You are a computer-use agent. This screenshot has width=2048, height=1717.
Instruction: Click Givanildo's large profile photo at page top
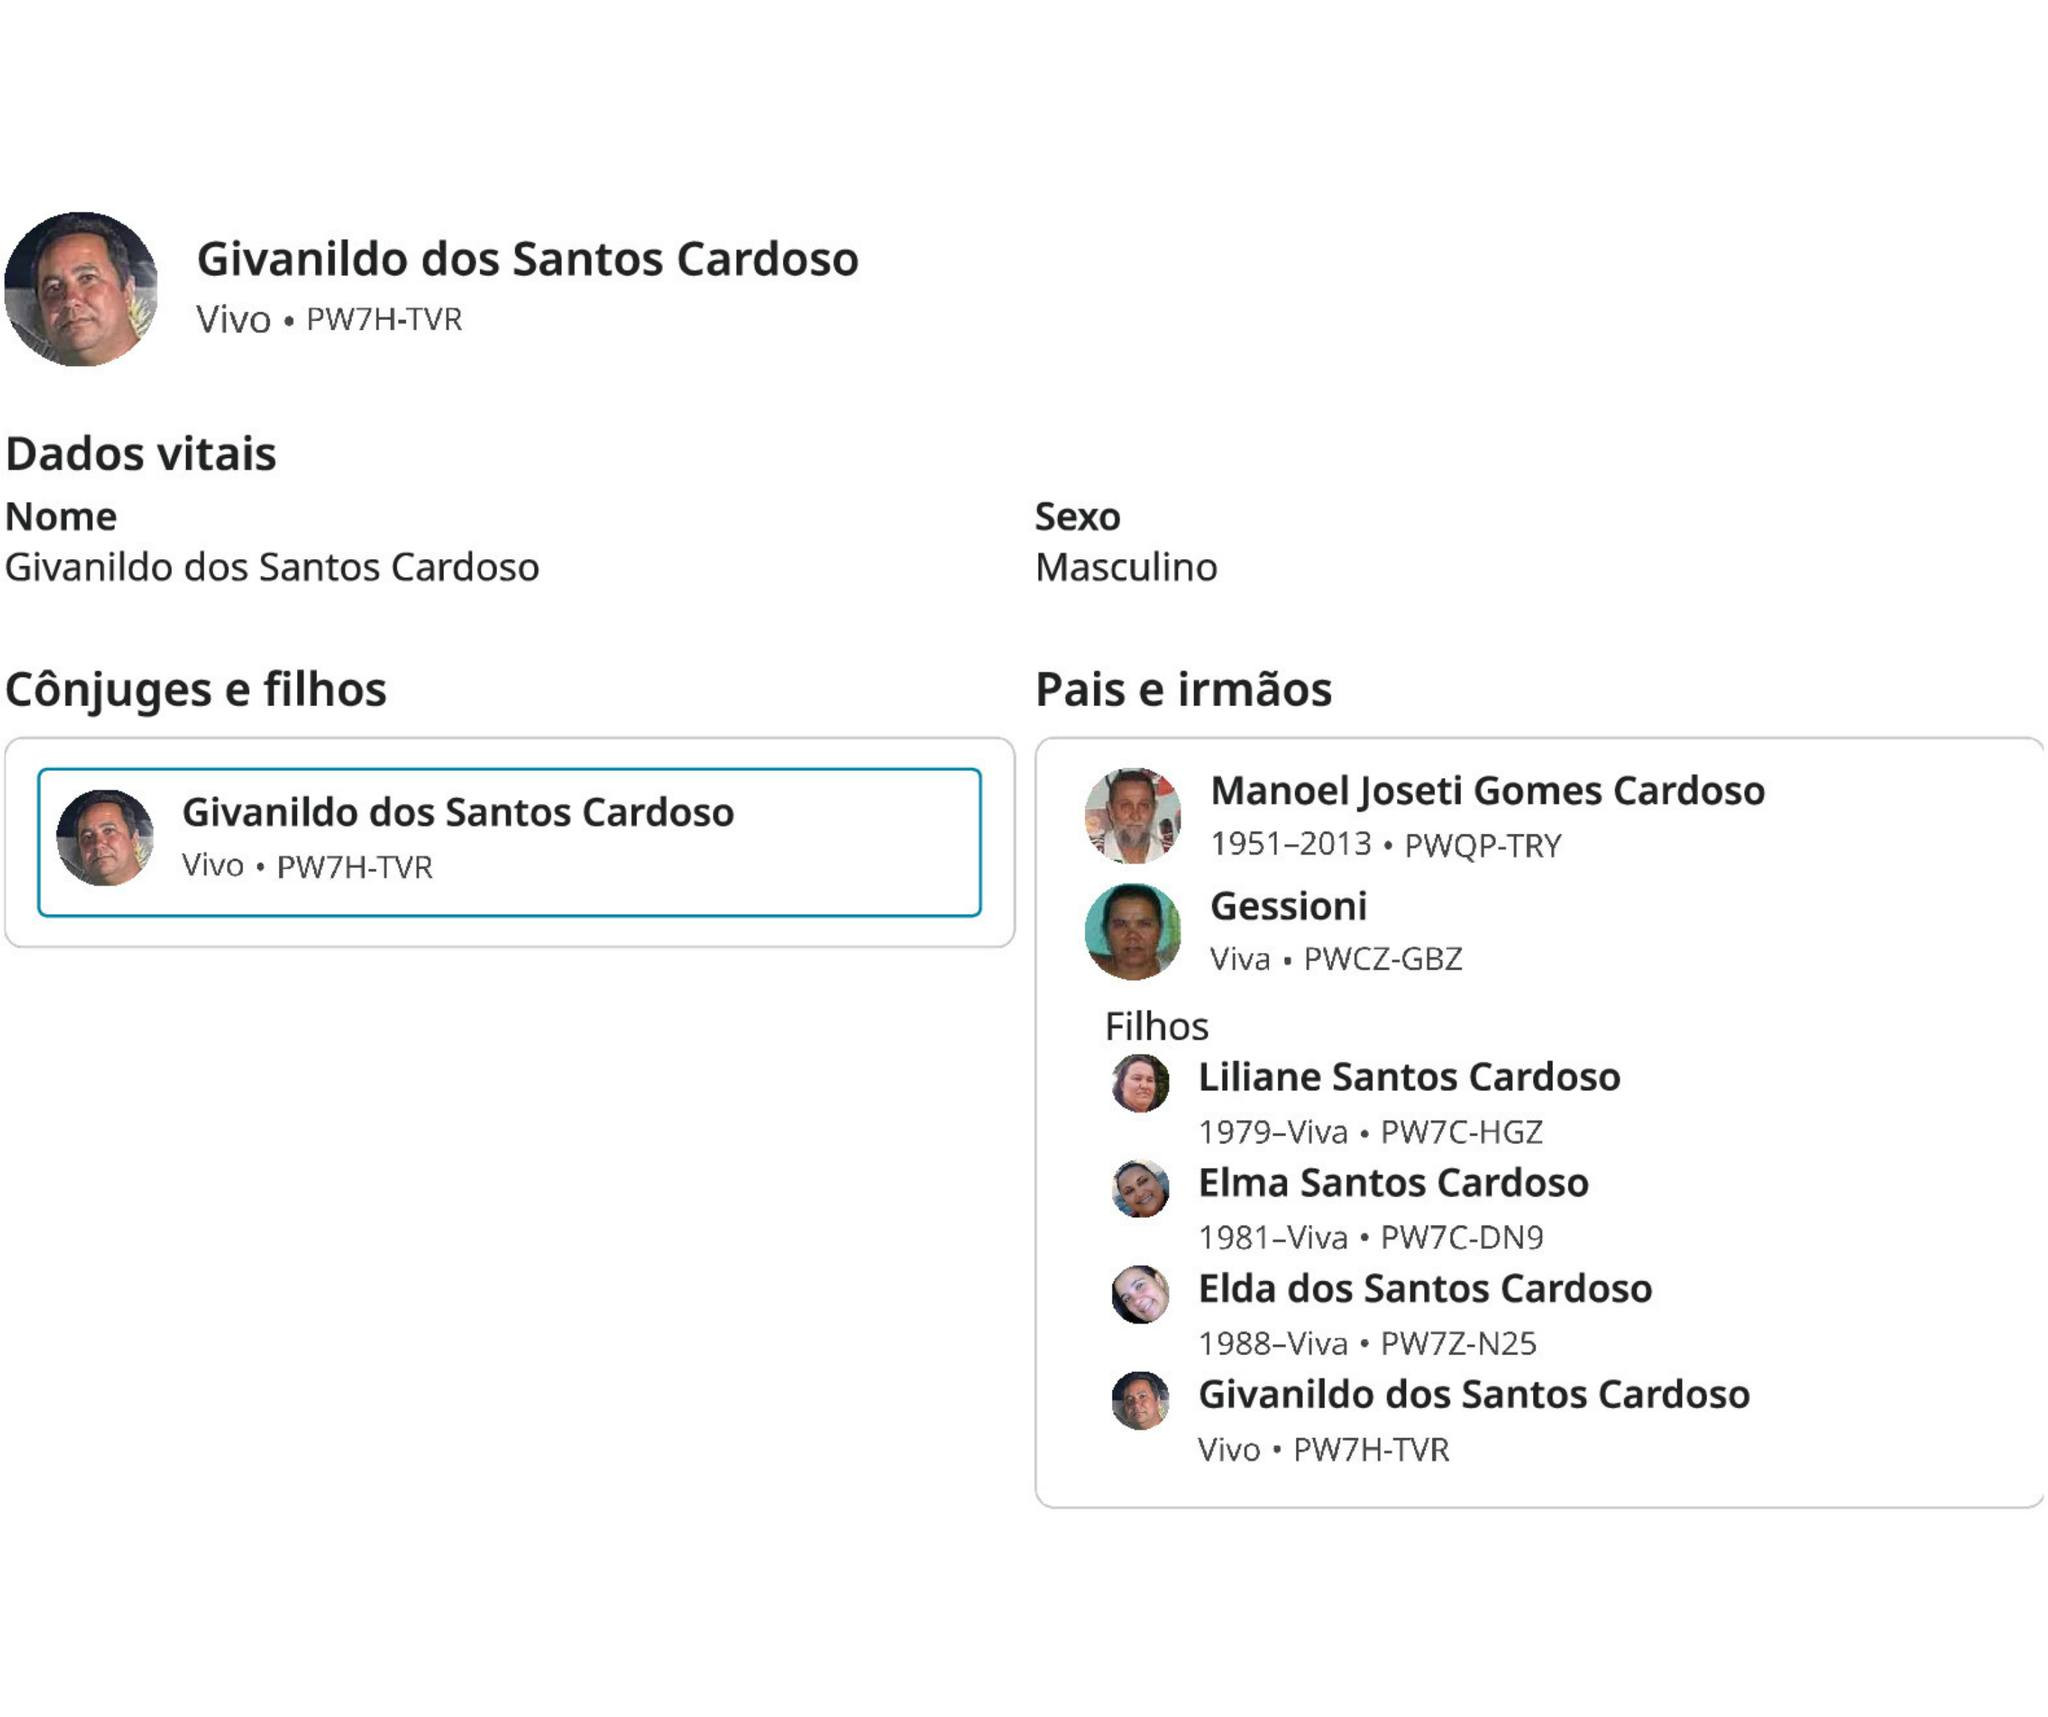81,289
